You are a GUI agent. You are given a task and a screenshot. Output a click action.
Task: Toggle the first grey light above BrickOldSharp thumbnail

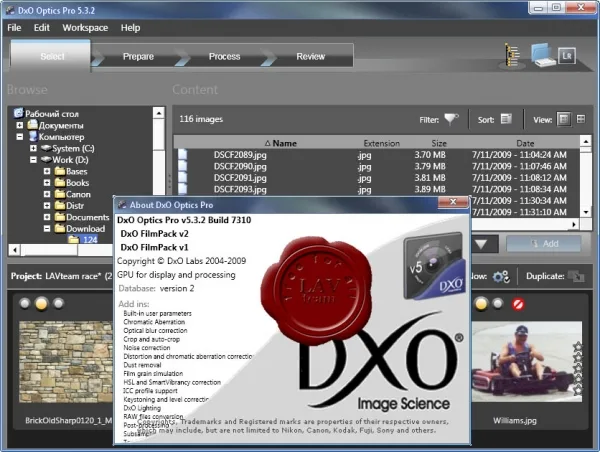24,304
